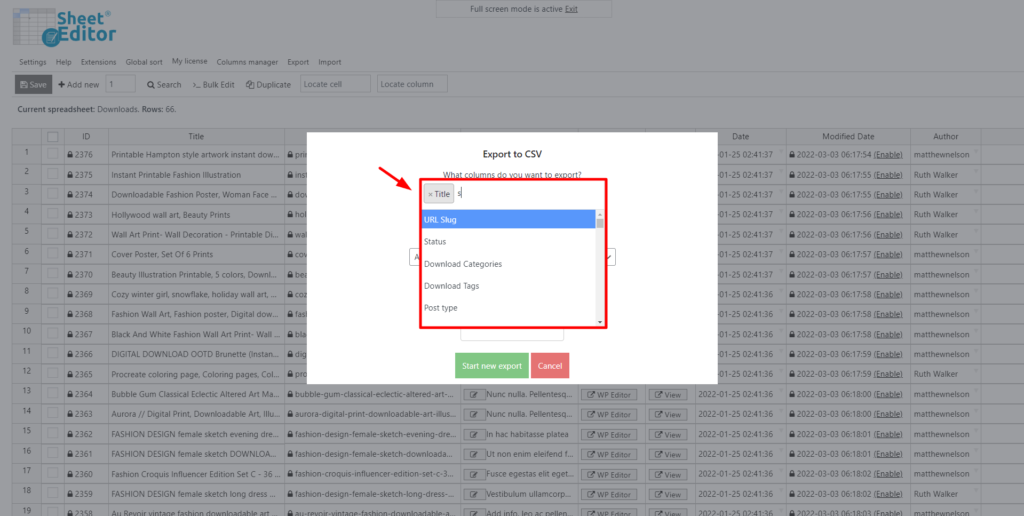Viewport: 1024px width, 516px height.
Task: Open WP Editor for row 2364
Action: [x=609, y=395]
